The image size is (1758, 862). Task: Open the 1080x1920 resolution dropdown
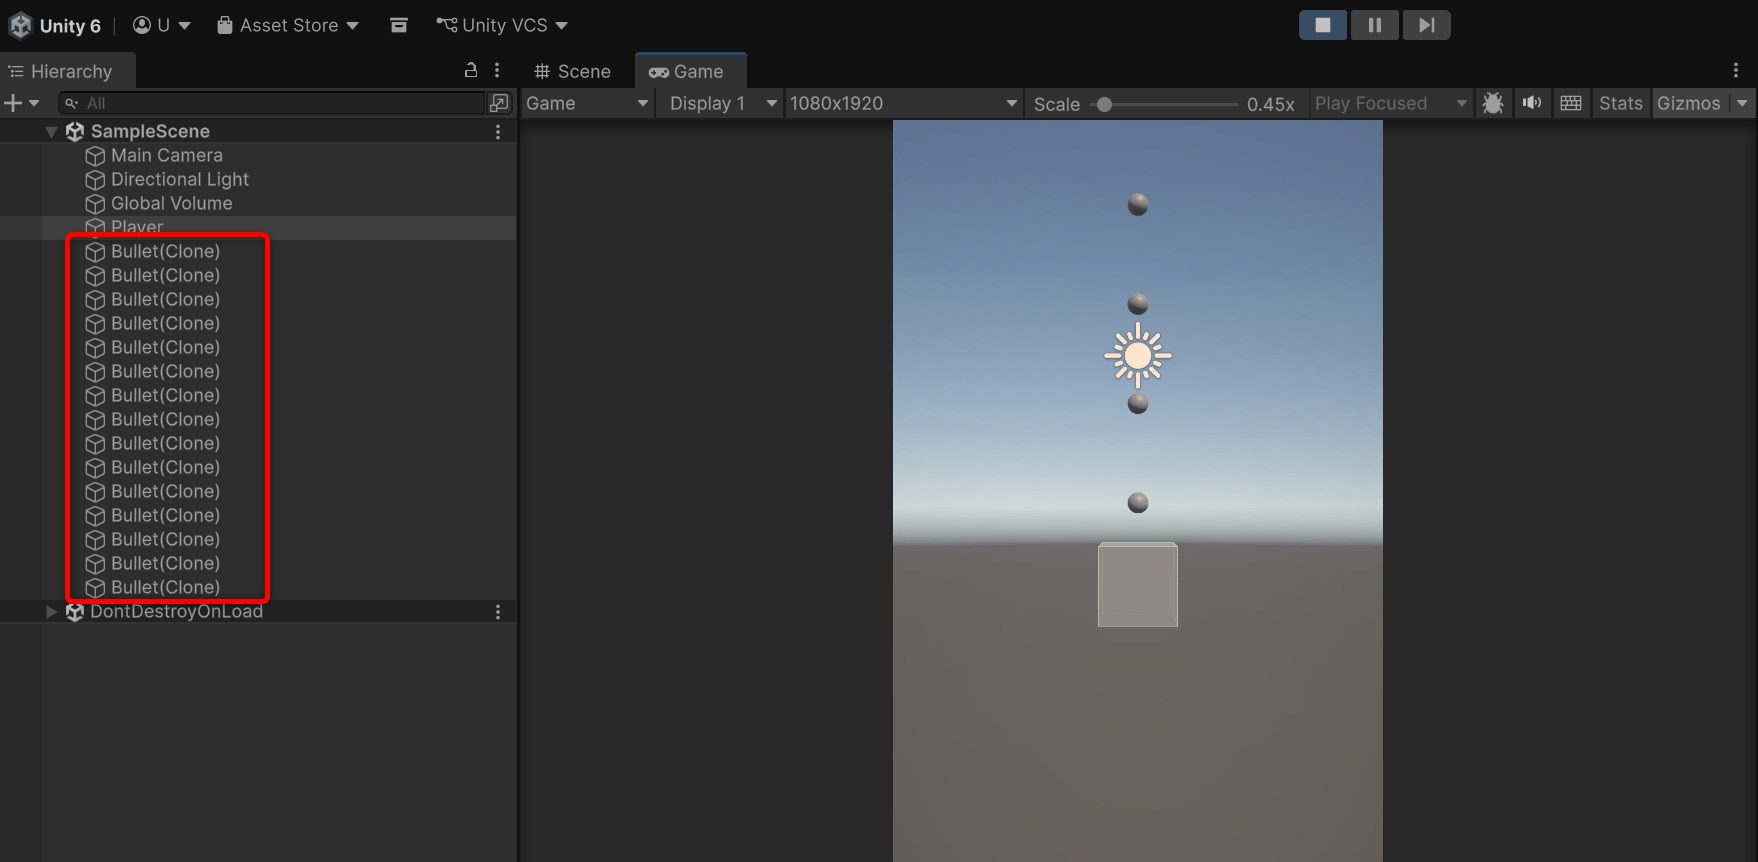[902, 103]
